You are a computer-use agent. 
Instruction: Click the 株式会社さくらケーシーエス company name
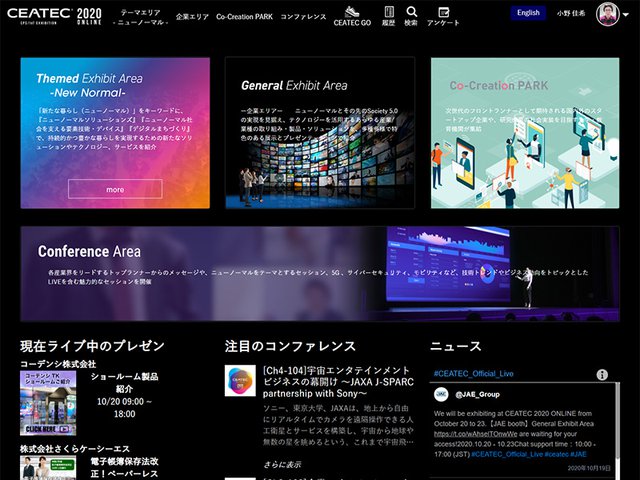click(75, 449)
